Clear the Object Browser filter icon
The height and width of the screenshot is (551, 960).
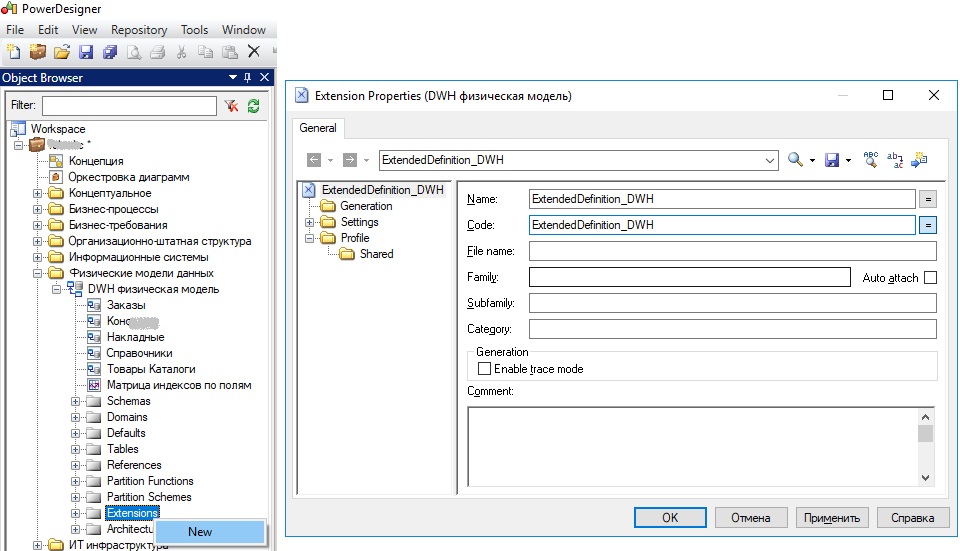(x=231, y=106)
